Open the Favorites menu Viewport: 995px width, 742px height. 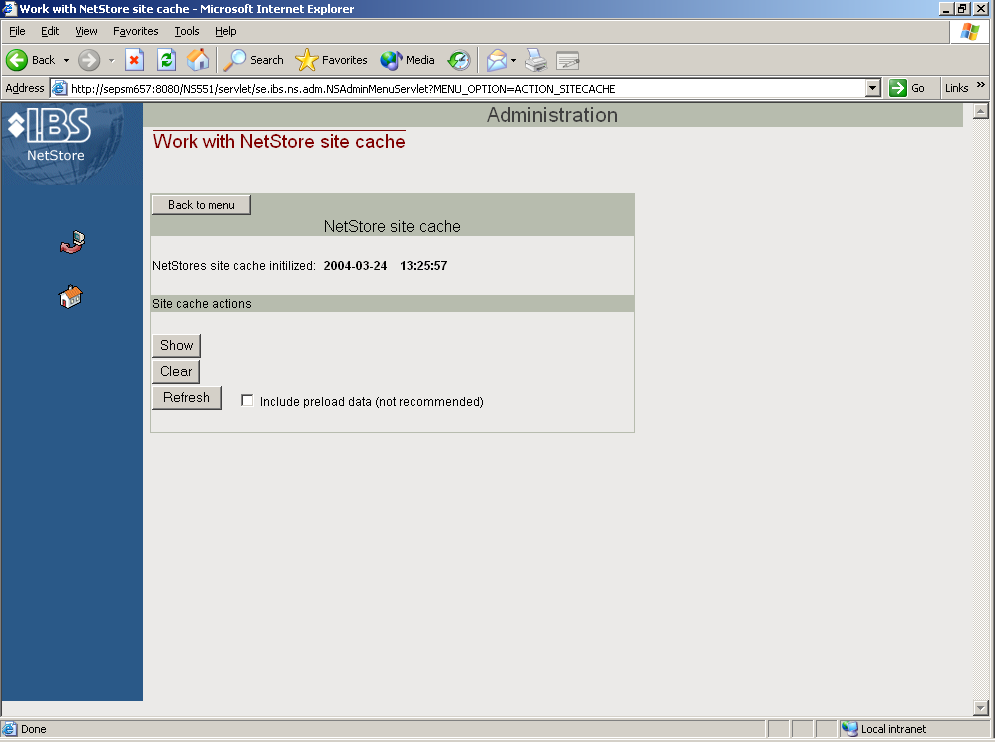[135, 31]
